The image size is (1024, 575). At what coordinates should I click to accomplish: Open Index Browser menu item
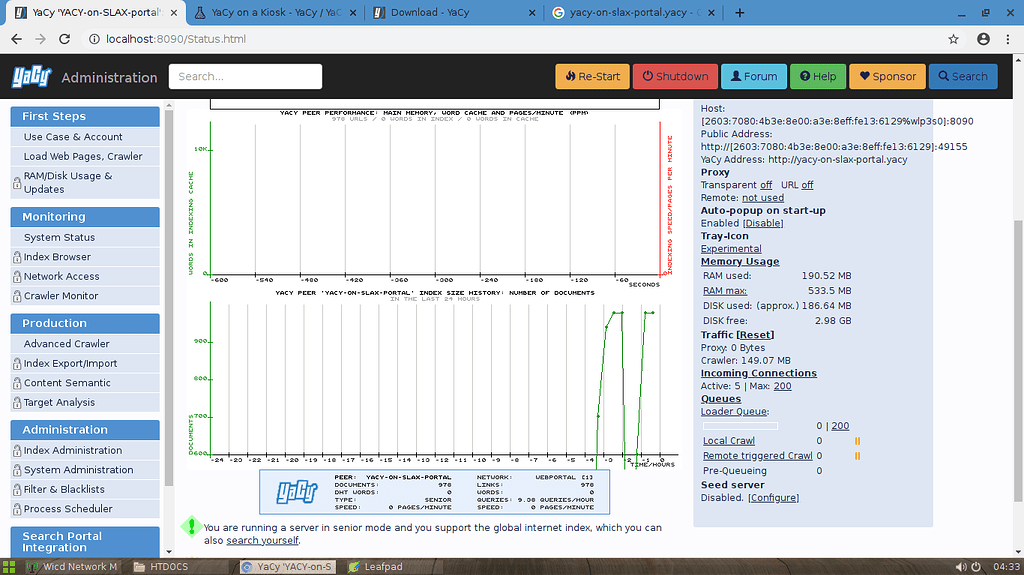pyautogui.click(x=85, y=257)
